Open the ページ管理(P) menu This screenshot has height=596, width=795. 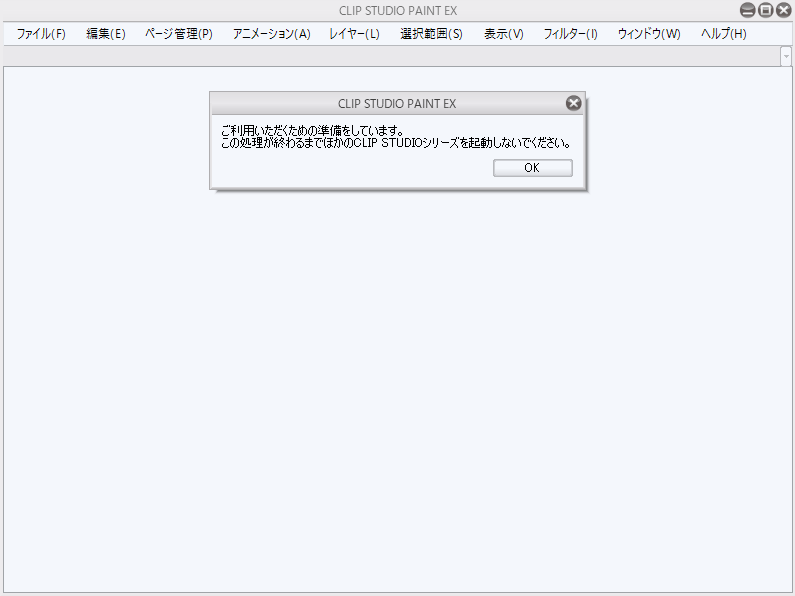tap(178, 34)
